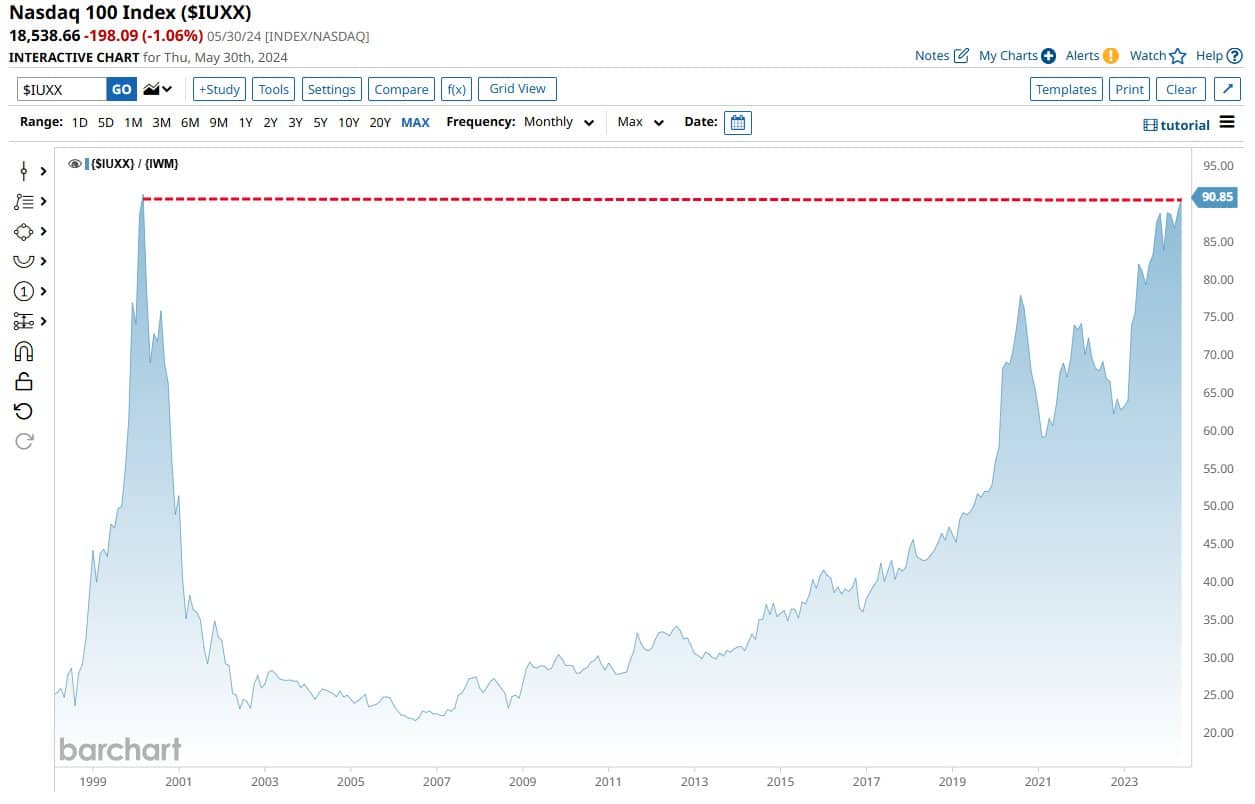Click the My Charts plus icon
The width and height of the screenshot is (1255, 804).
pyautogui.click(x=1048, y=56)
